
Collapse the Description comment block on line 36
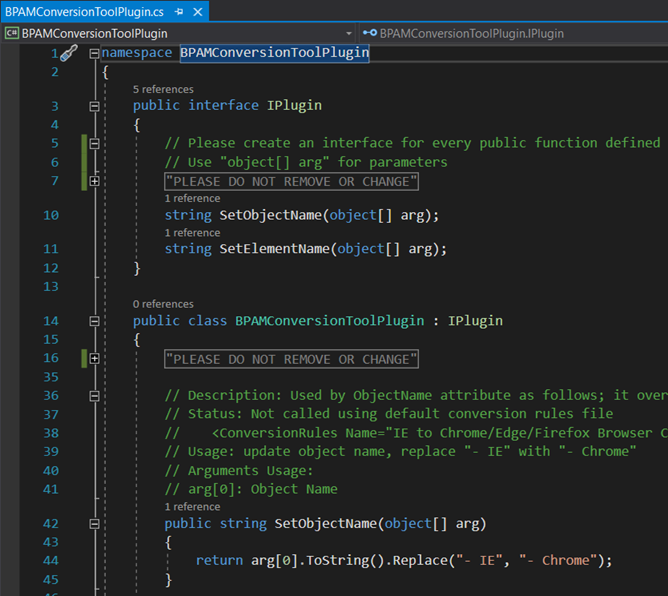tap(94, 396)
